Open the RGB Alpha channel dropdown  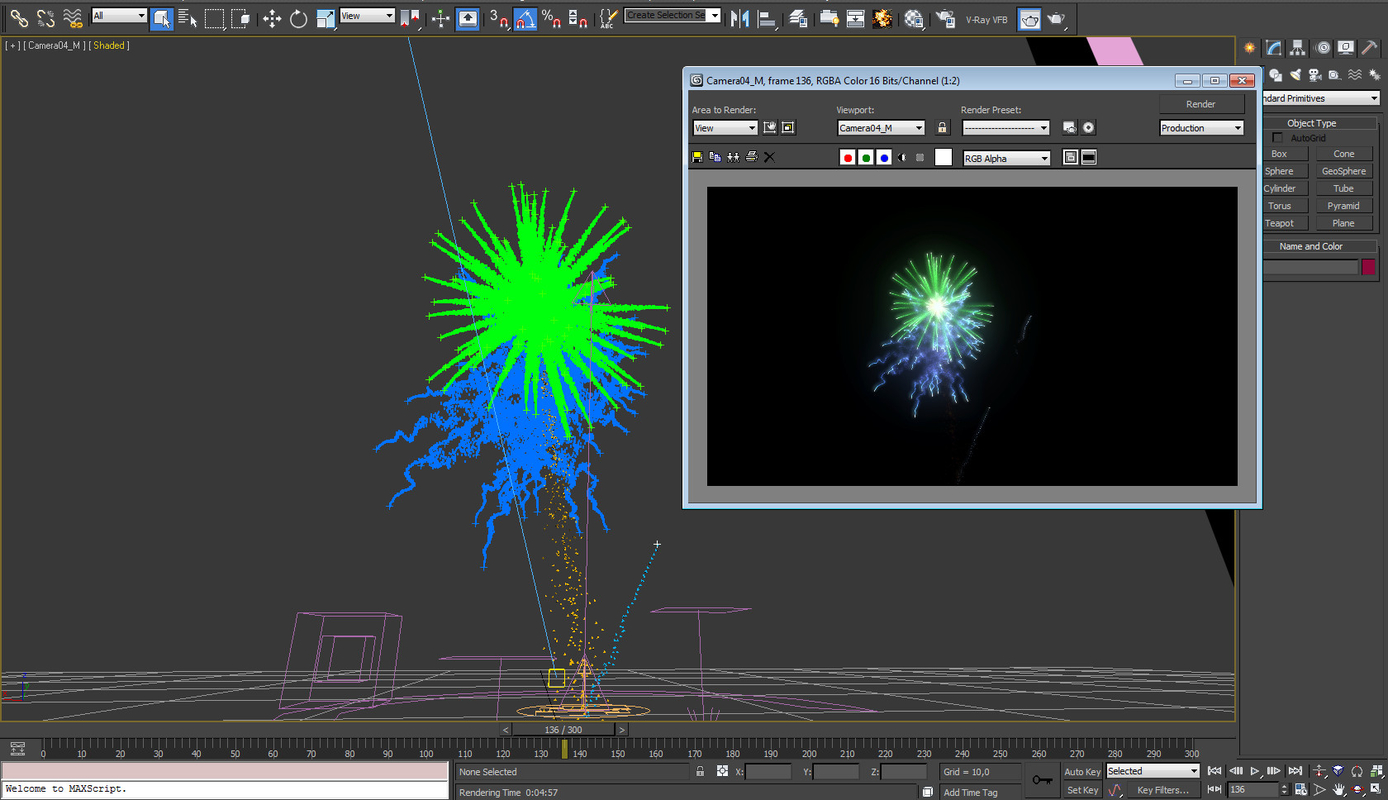pos(1006,157)
